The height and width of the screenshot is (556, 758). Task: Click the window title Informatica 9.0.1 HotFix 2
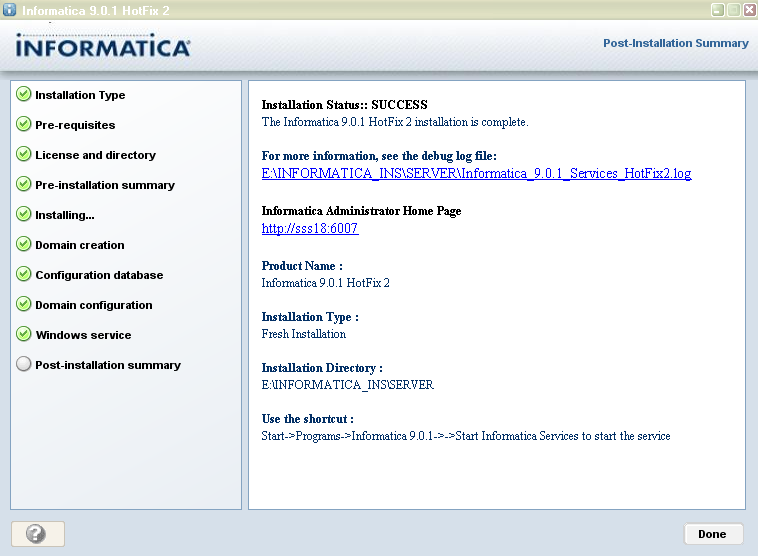(96, 10)
